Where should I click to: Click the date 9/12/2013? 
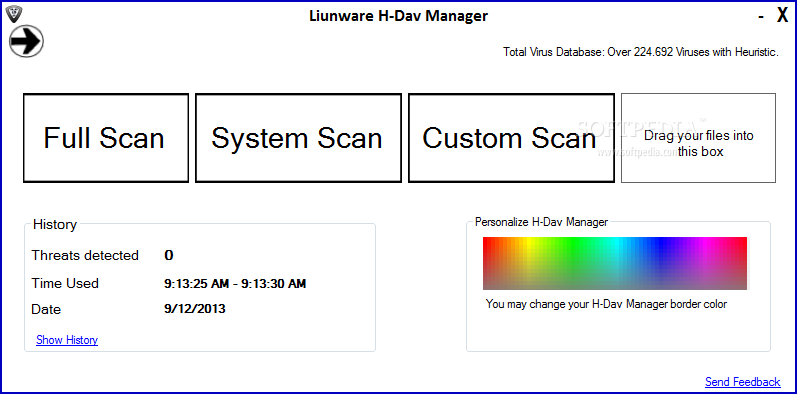195,309
